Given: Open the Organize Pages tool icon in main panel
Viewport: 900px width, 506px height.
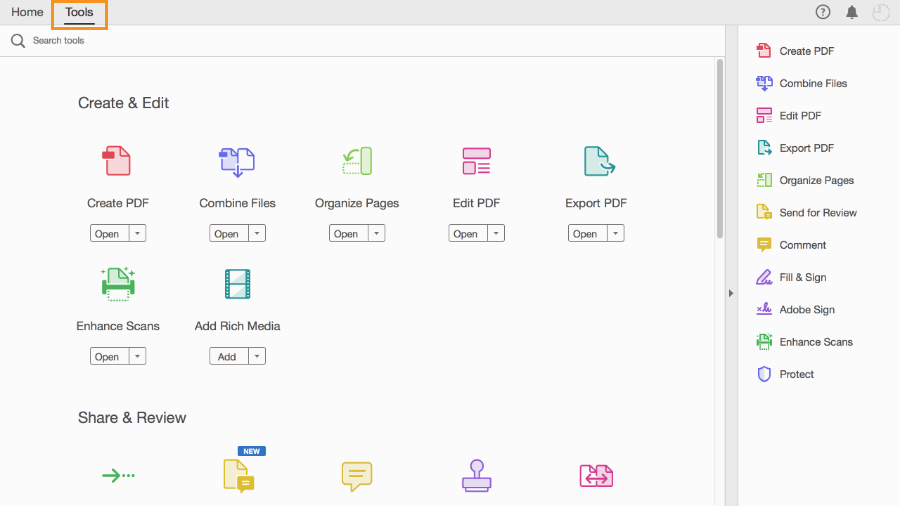Looking at the screenshot, I should (356, 161).
